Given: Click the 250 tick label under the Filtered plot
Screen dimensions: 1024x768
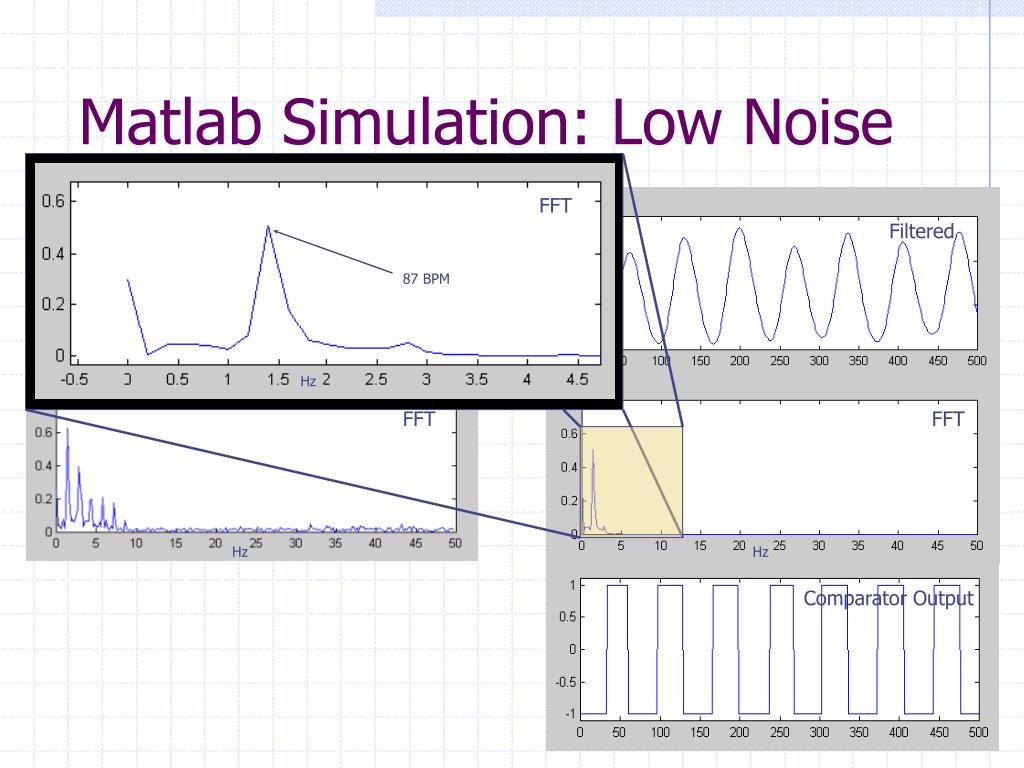Looking at the screenshot, I should [779, 360].
